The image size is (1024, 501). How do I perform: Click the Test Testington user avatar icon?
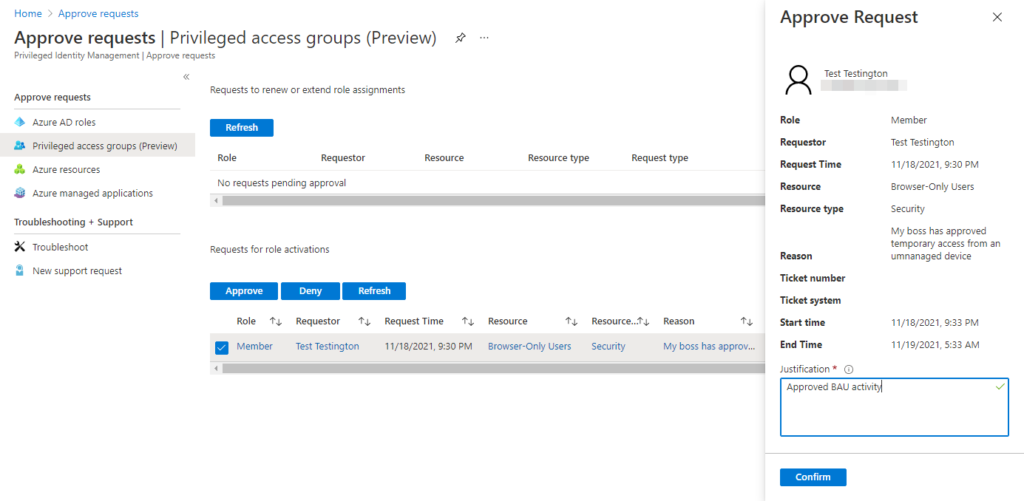coord(798,80)
